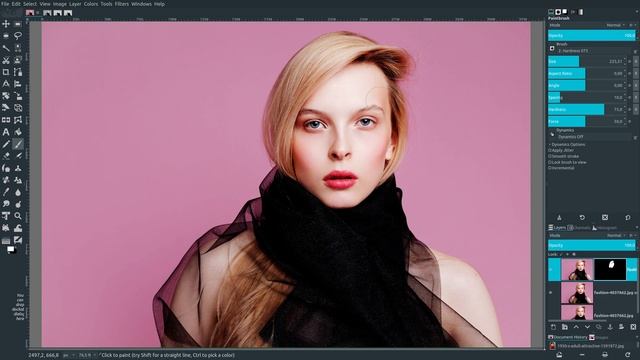Add a mask to the layer
The height and width of the screenshot is (360, 640).
[621, 327]
